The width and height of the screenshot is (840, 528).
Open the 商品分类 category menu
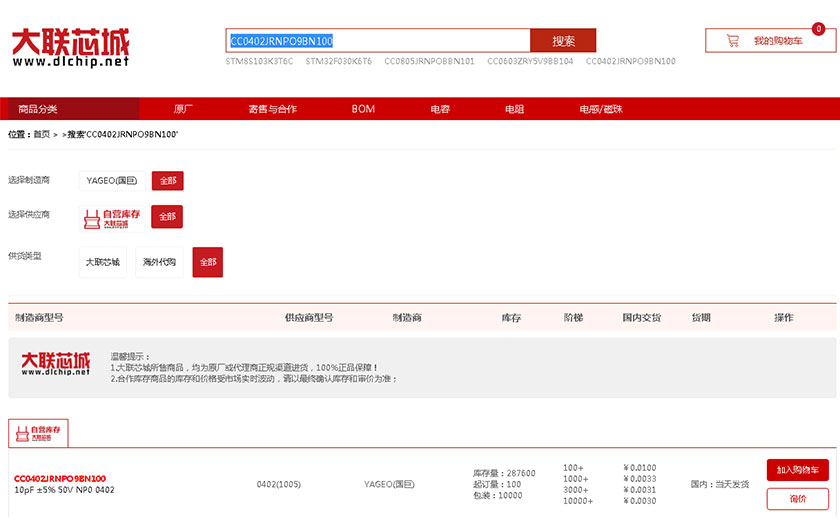pyautogui.click(x=39, y=109)
